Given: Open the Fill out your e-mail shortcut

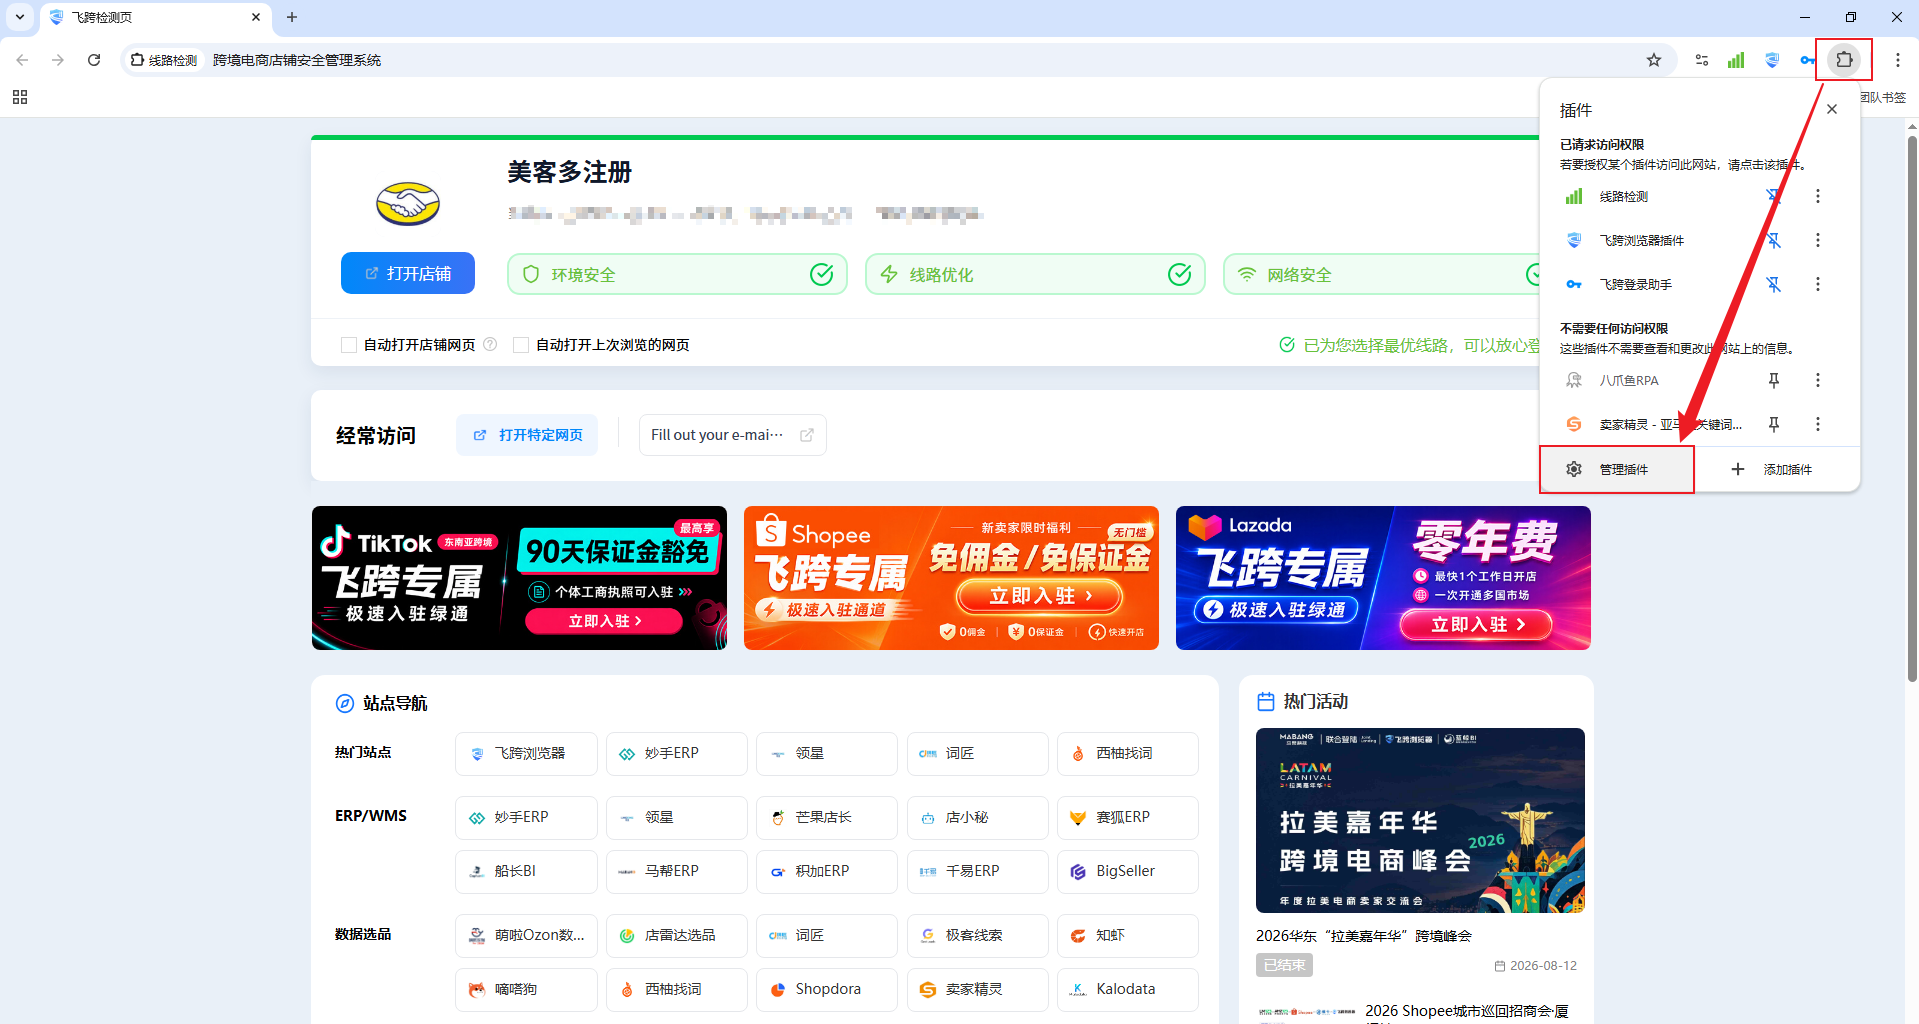Looking at the screenshot, I should 732,435.
